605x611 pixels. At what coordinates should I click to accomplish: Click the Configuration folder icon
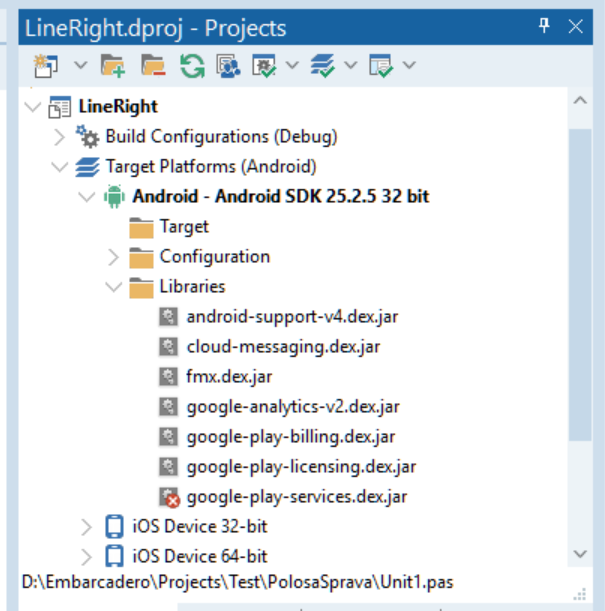(141, 258)
